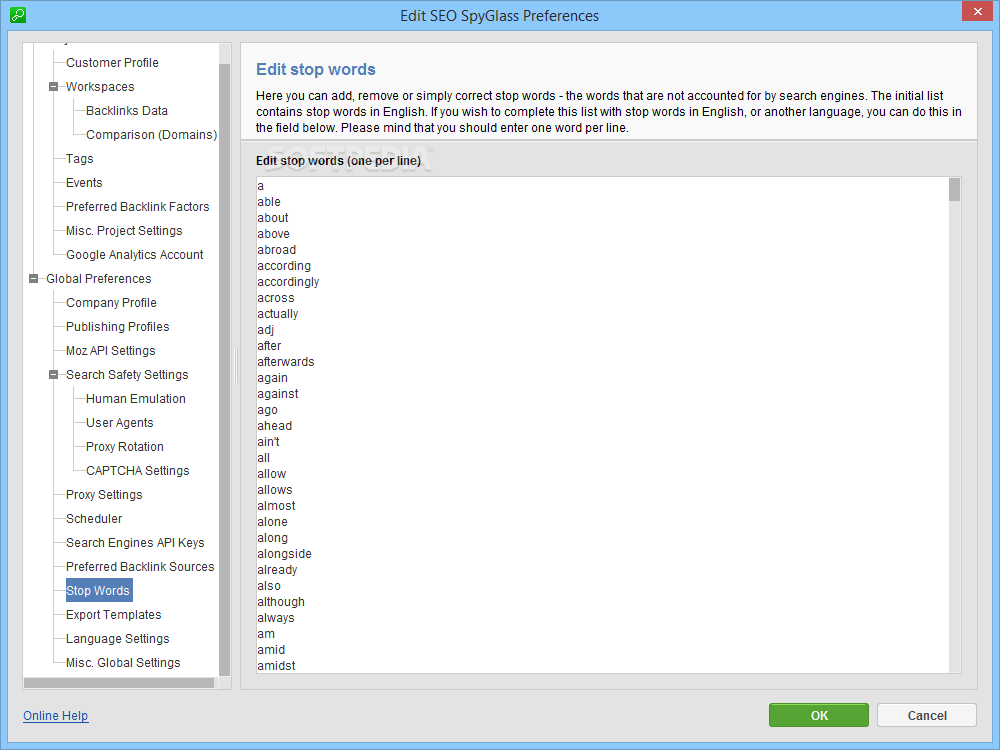
Task: Click the stop word 'alongside'
Action: click(284, 554)
